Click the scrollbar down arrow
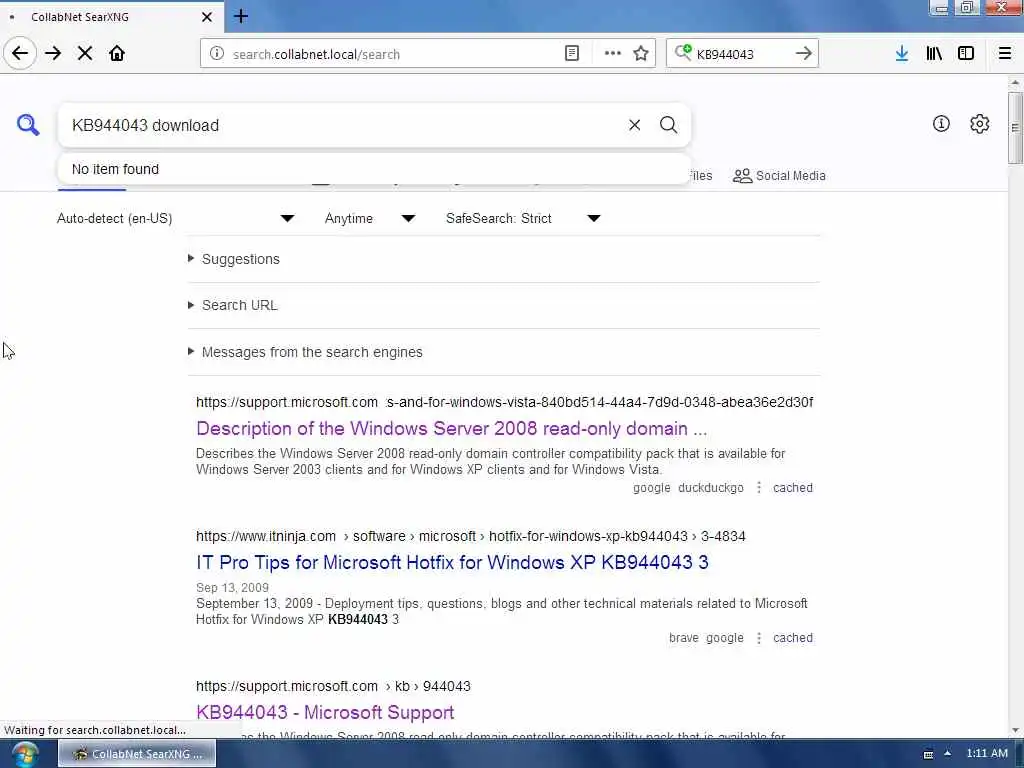 pos(1014,730)
